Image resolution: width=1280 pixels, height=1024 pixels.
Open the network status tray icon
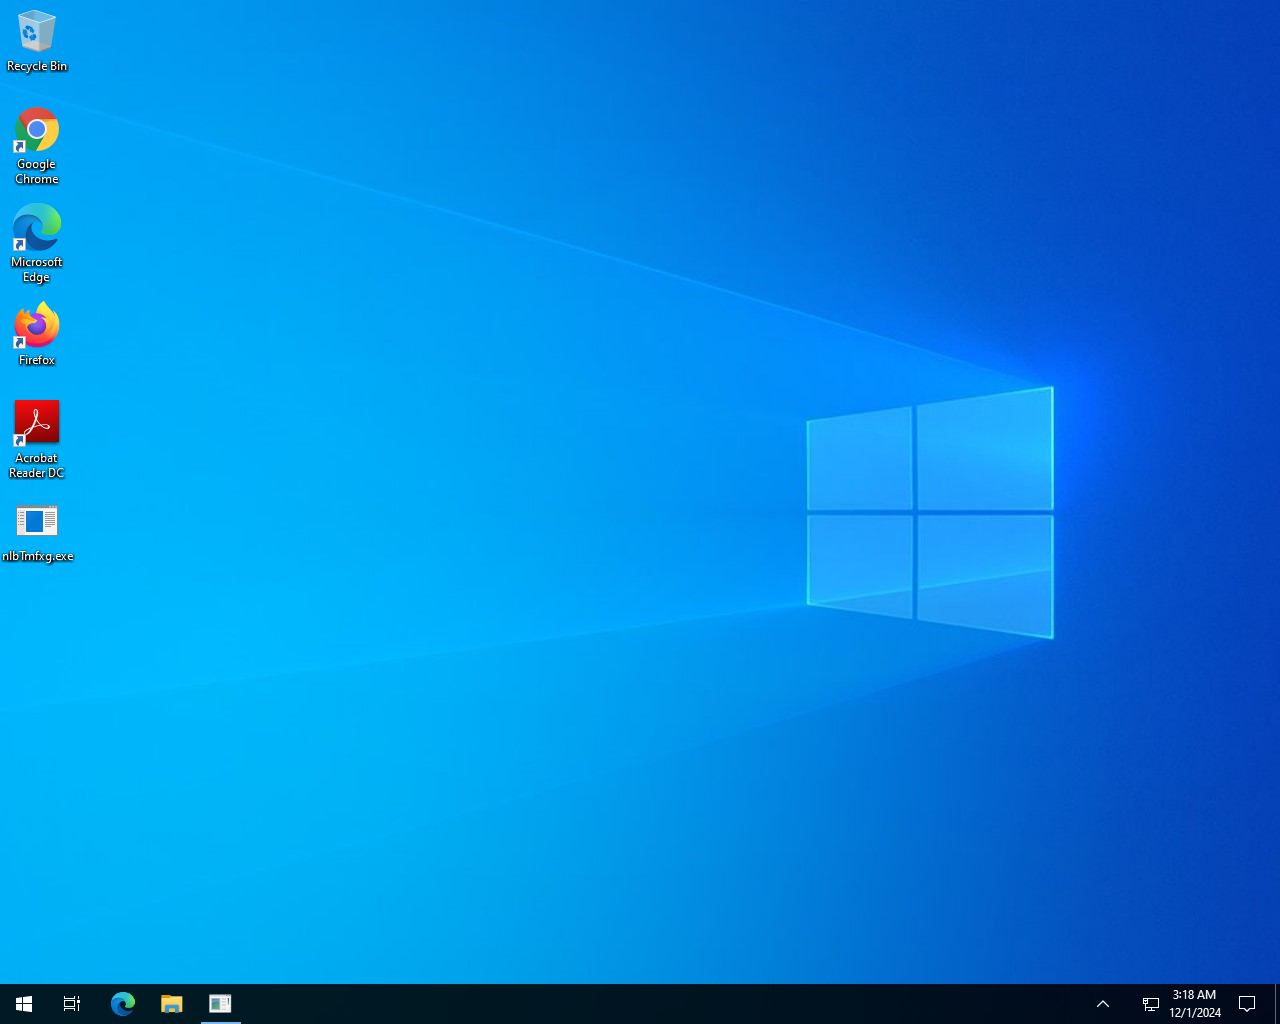(x=1151, y=1004)
